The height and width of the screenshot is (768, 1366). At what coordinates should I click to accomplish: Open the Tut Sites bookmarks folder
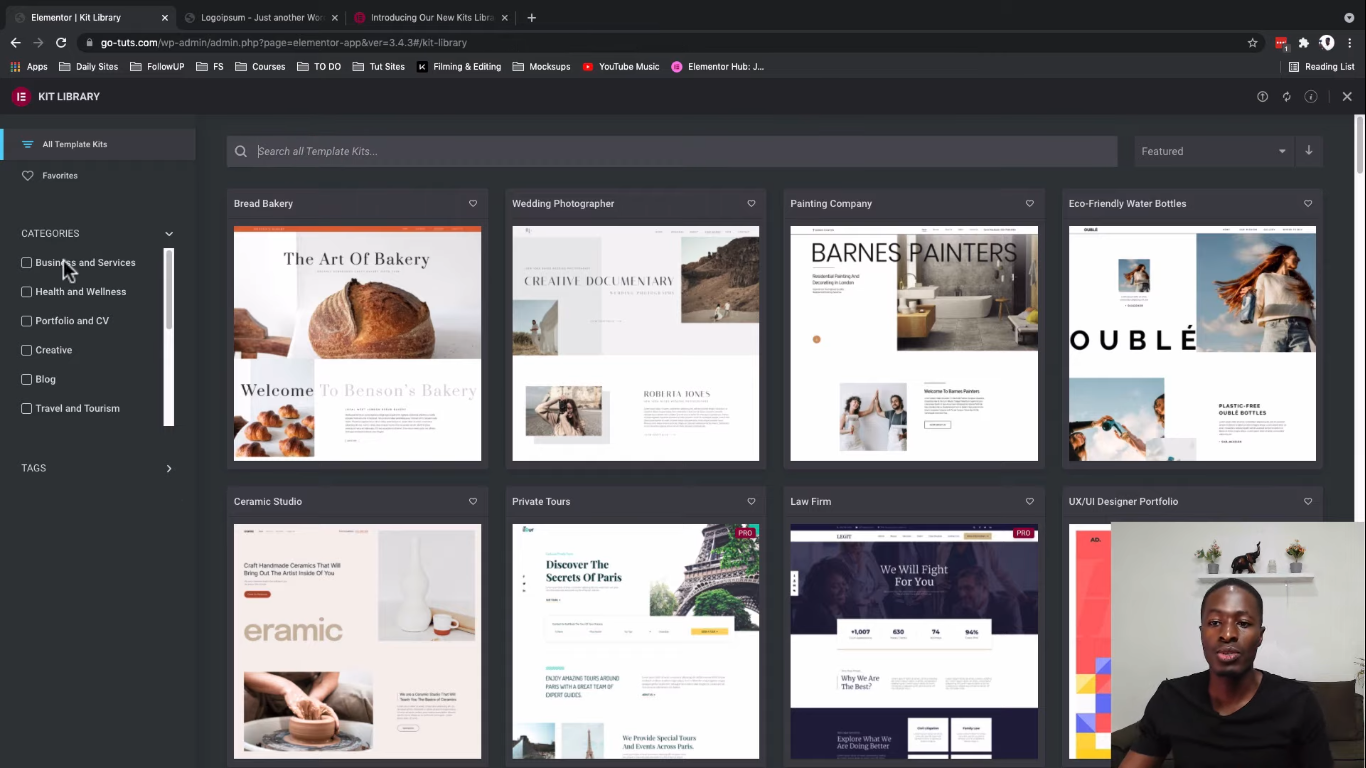point(378,67)
